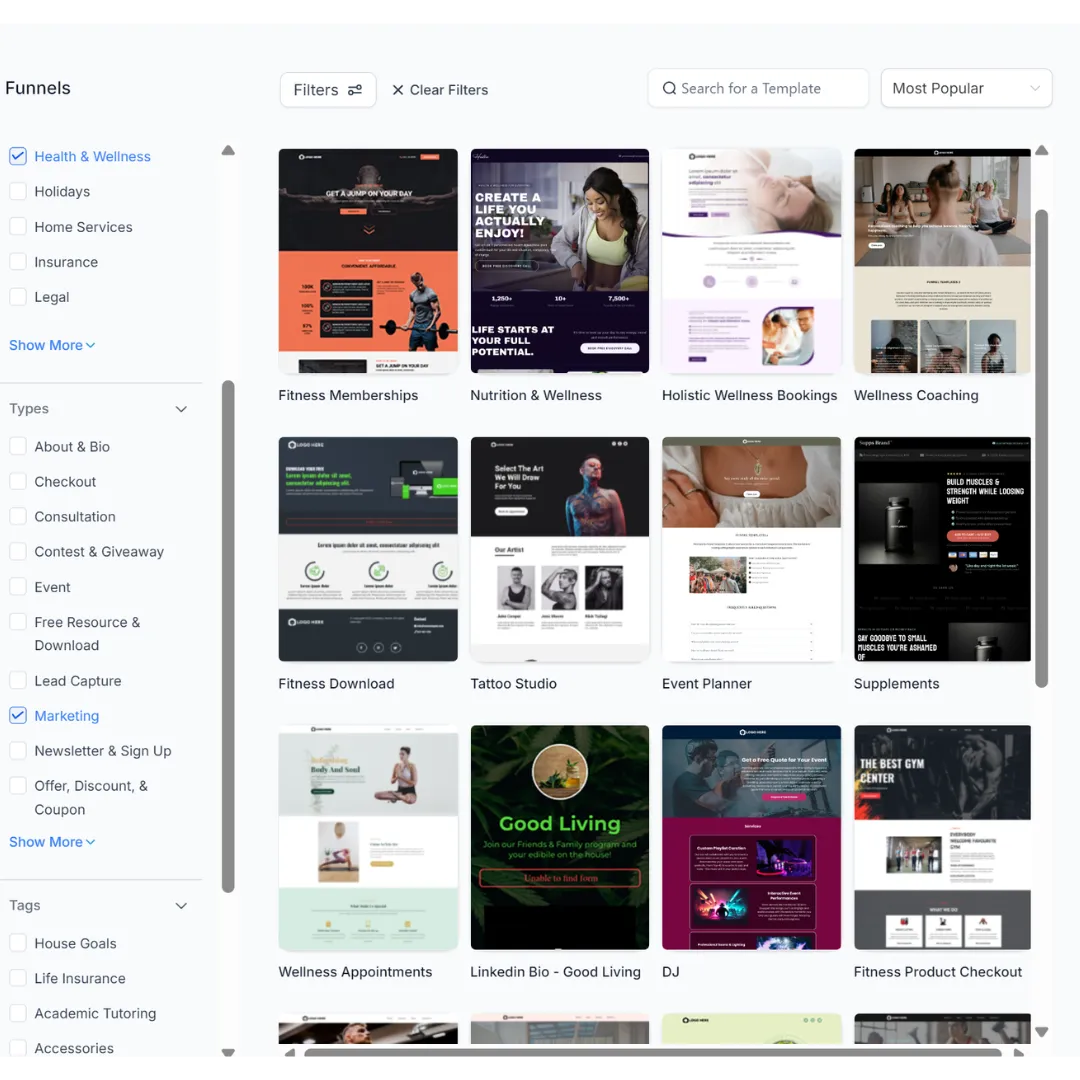Click template grid scroll down arrow

click(x=1041, y=1032)
